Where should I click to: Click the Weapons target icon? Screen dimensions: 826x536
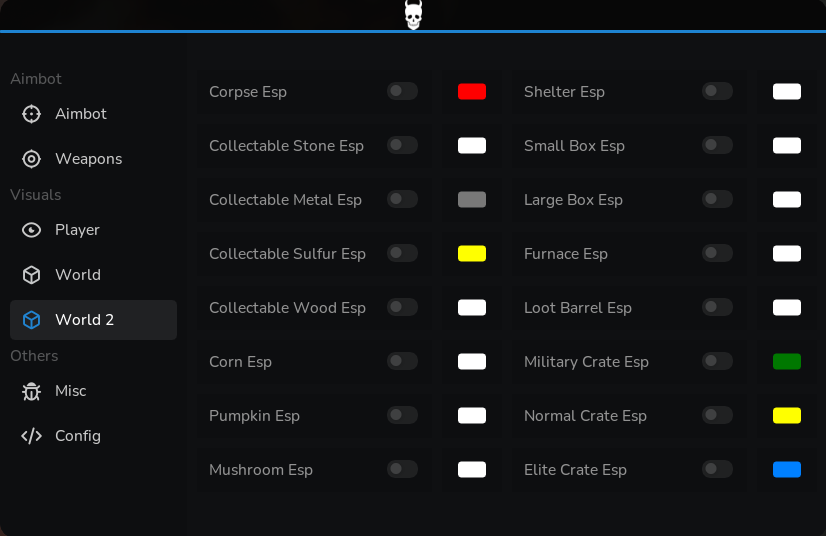pos(31,159)
